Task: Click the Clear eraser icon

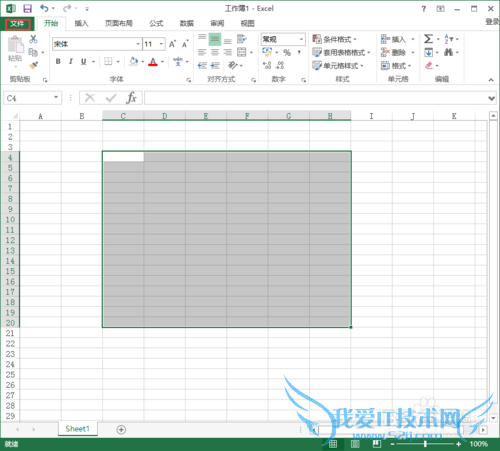Action: (429, 65)
